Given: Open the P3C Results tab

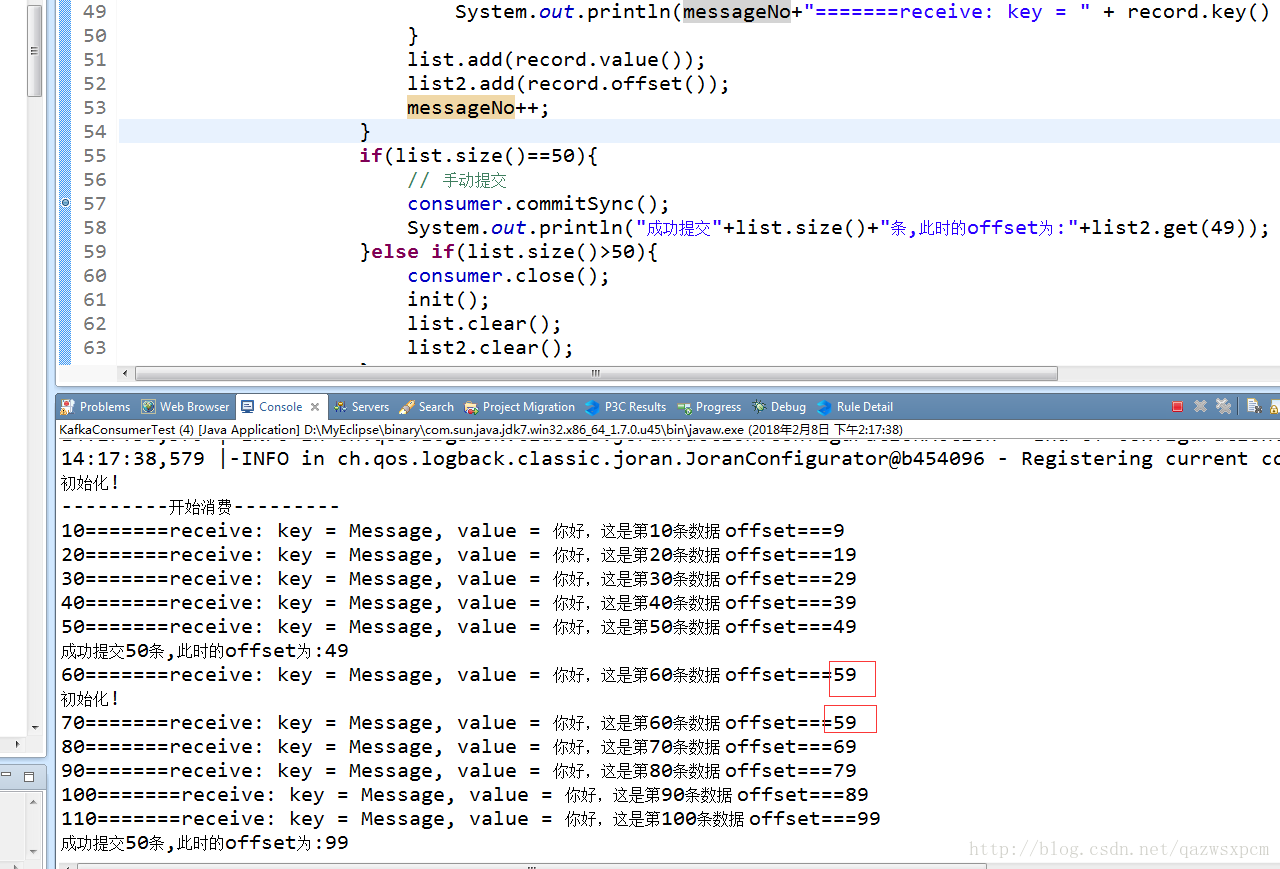Looking at the screenshot, I should (626, 407).
